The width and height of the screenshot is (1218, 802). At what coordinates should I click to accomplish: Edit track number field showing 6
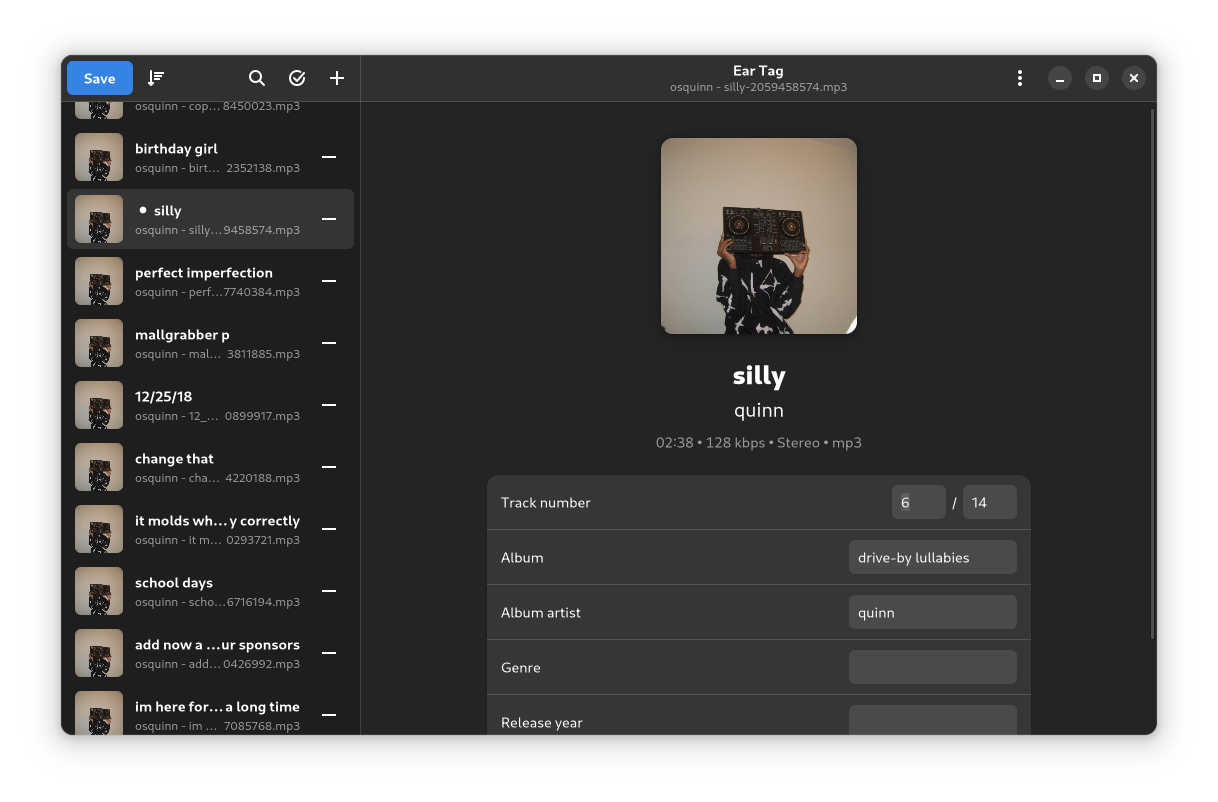pos(918,502)
